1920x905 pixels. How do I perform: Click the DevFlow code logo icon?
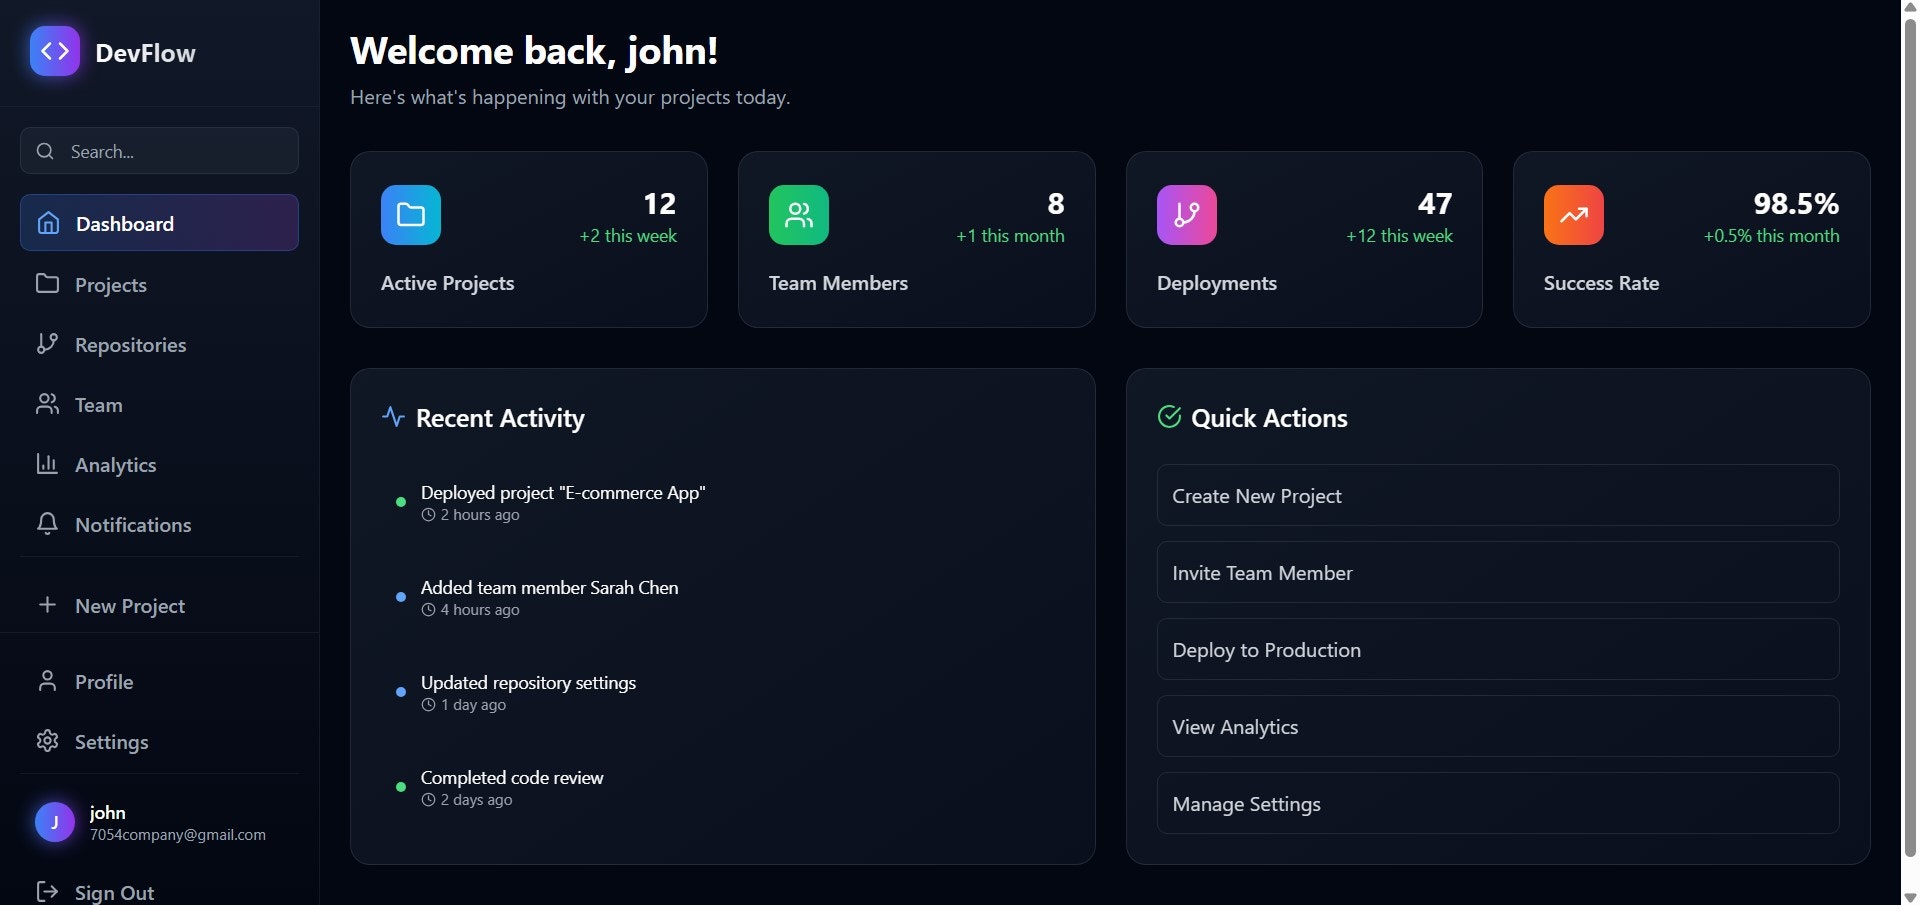coord(54,51)
